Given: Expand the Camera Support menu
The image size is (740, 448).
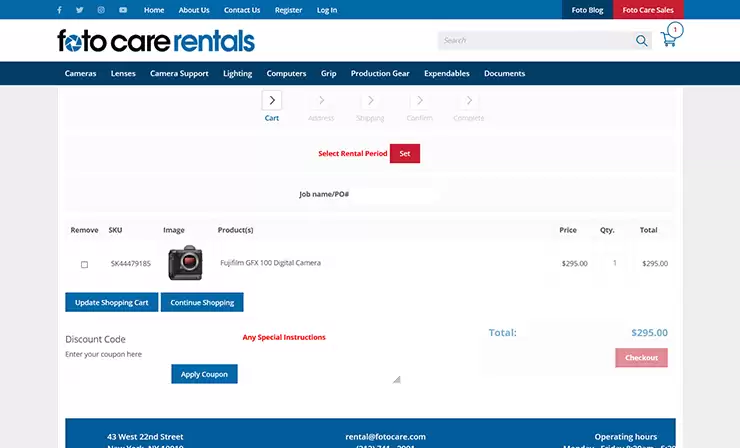Looking at the screenshot, I should pyautogui.click(x=179, y=74).
